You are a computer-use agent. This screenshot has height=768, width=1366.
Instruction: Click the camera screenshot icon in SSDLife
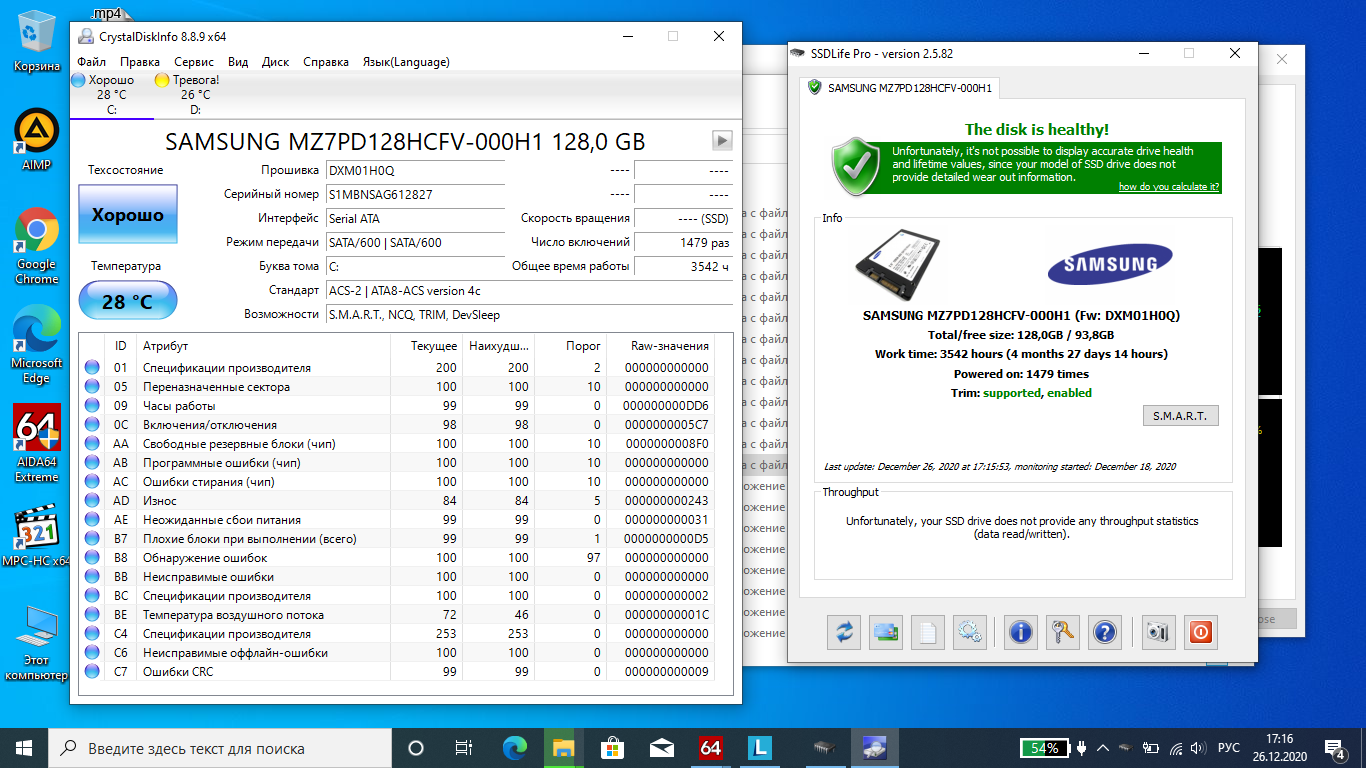(1157, 632)
